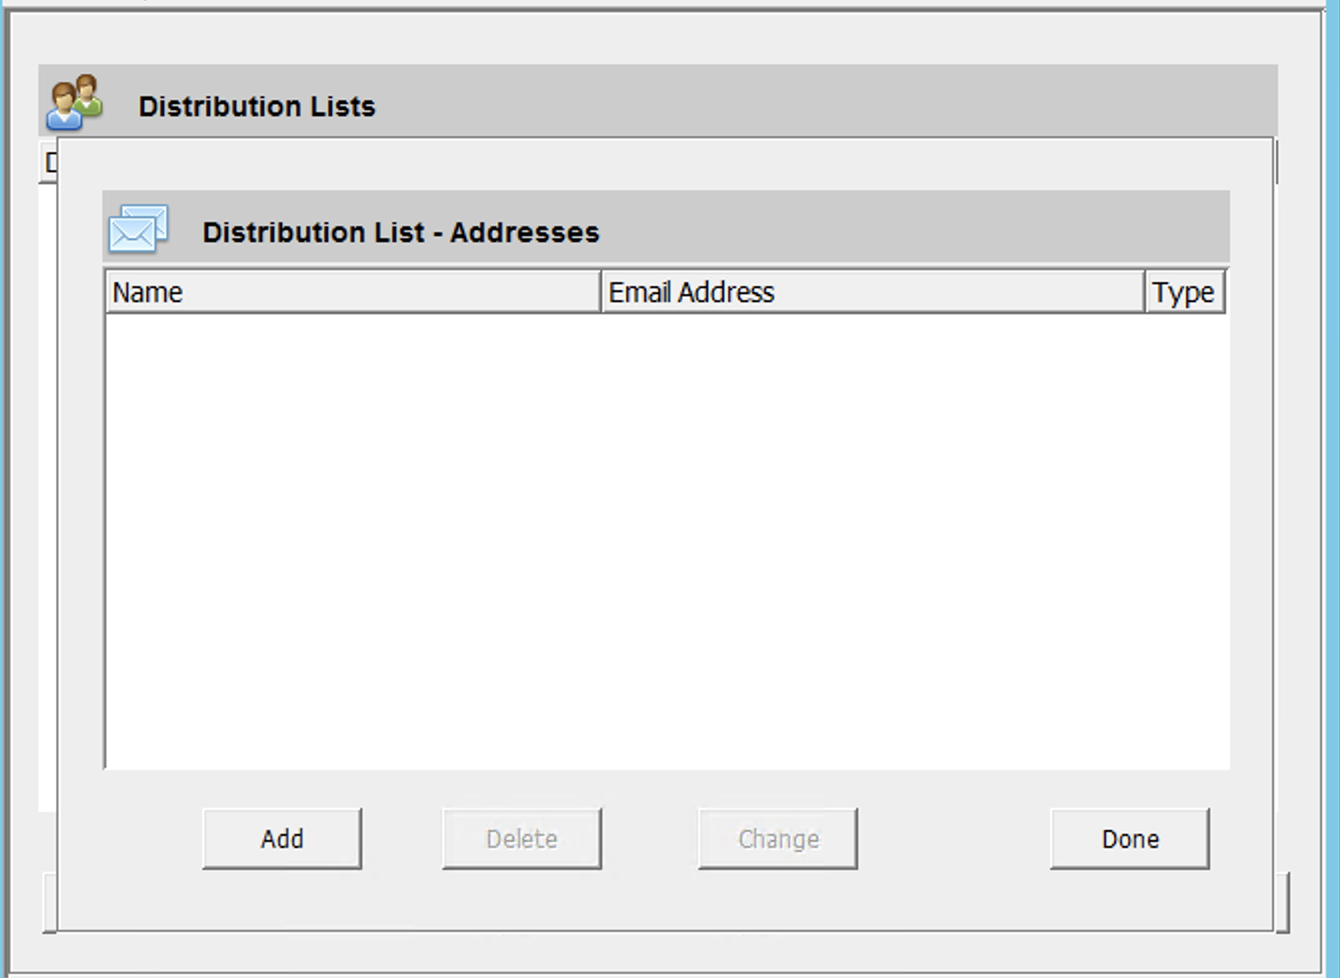Viewport: 1340px width, 978px height.
Task: Click divider between Email Address and Type columns
Action: (x=1145, y=292)
